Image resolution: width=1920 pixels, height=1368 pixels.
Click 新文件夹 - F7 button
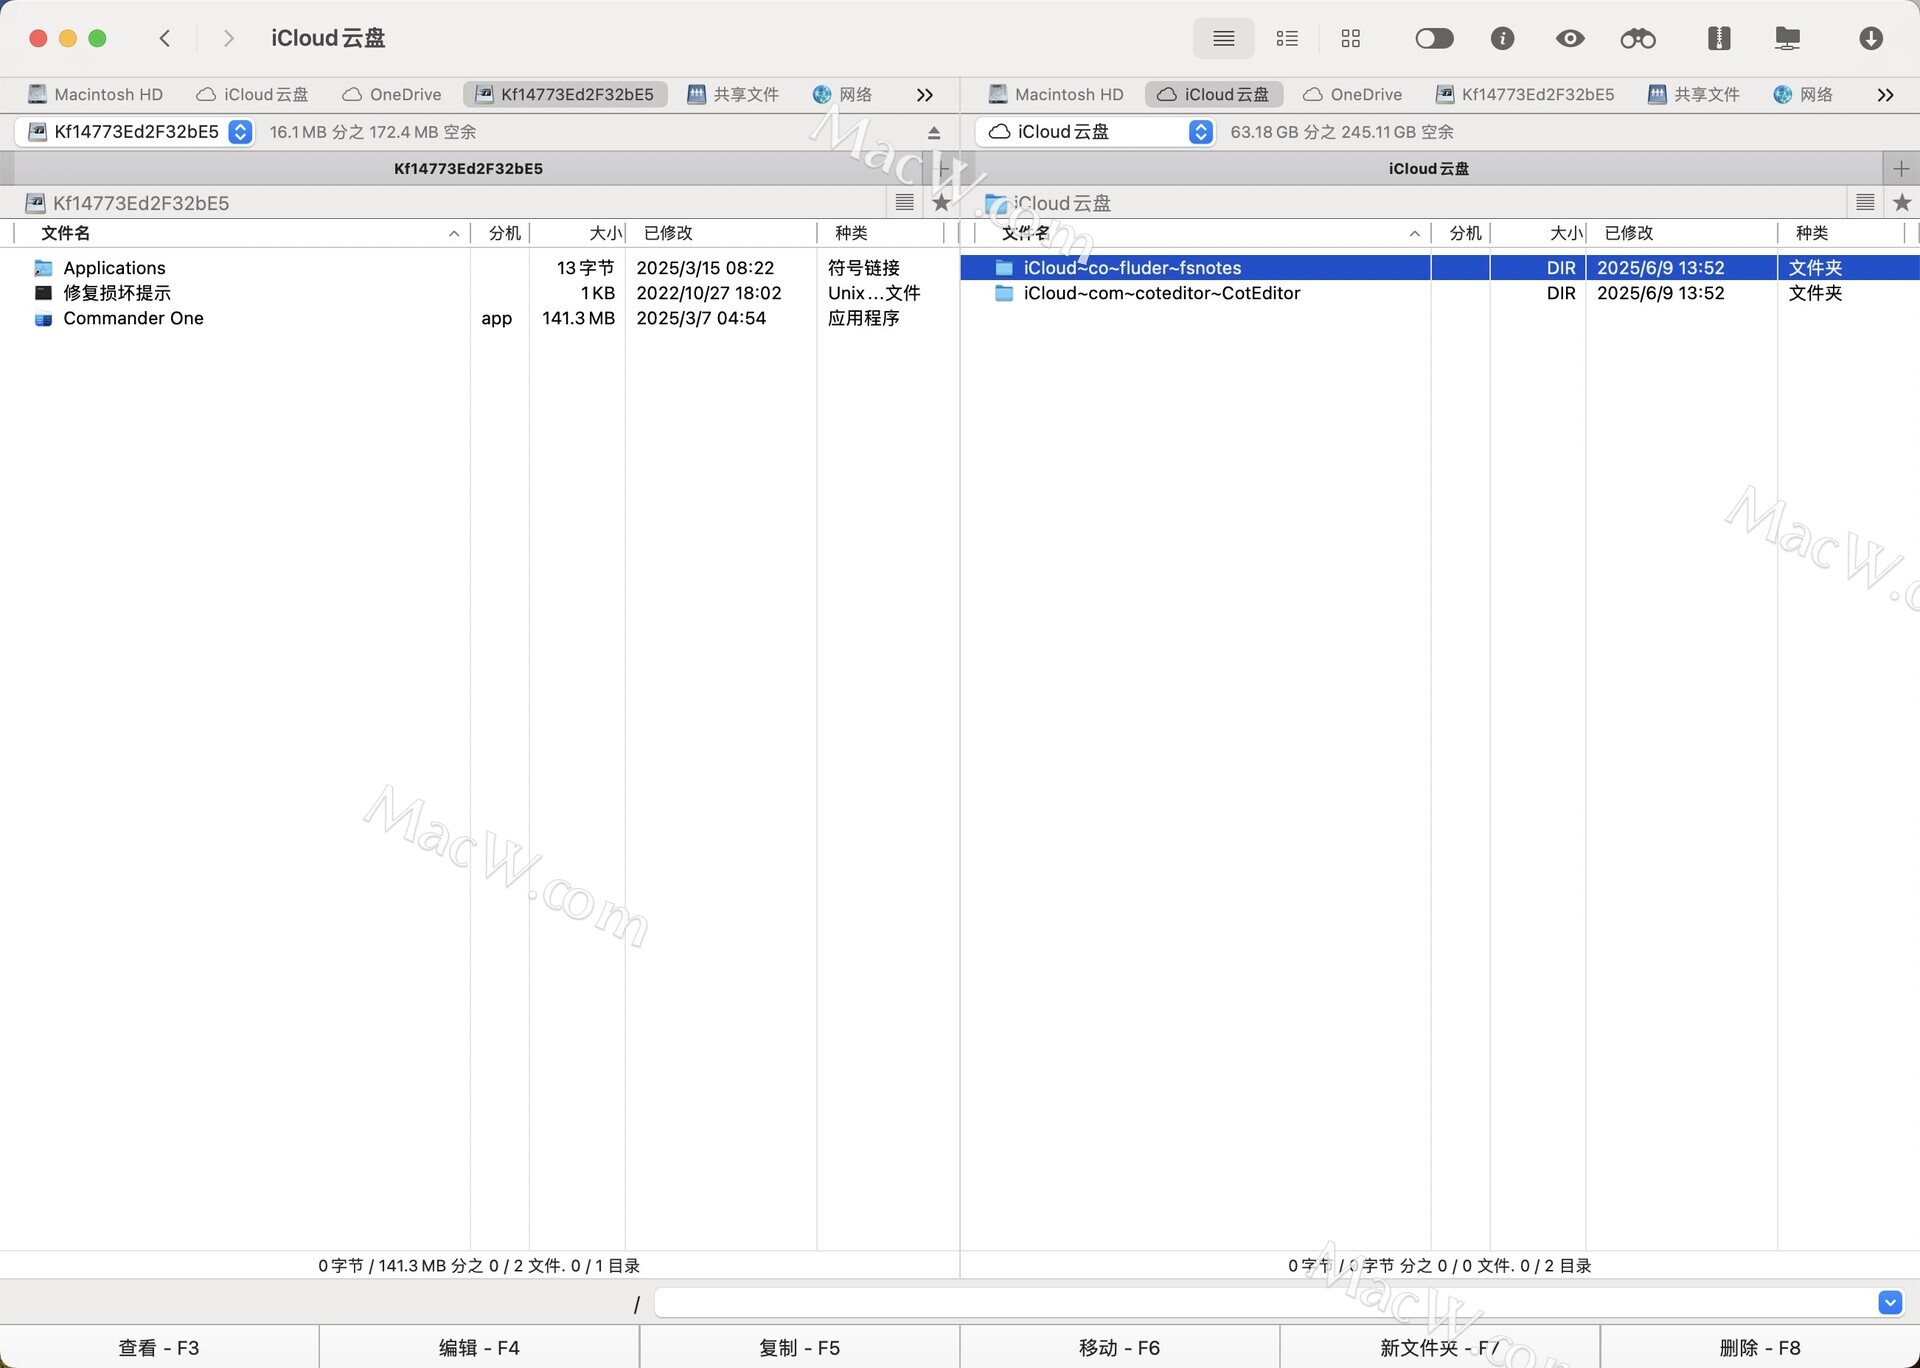(x=1439, y=1347)
